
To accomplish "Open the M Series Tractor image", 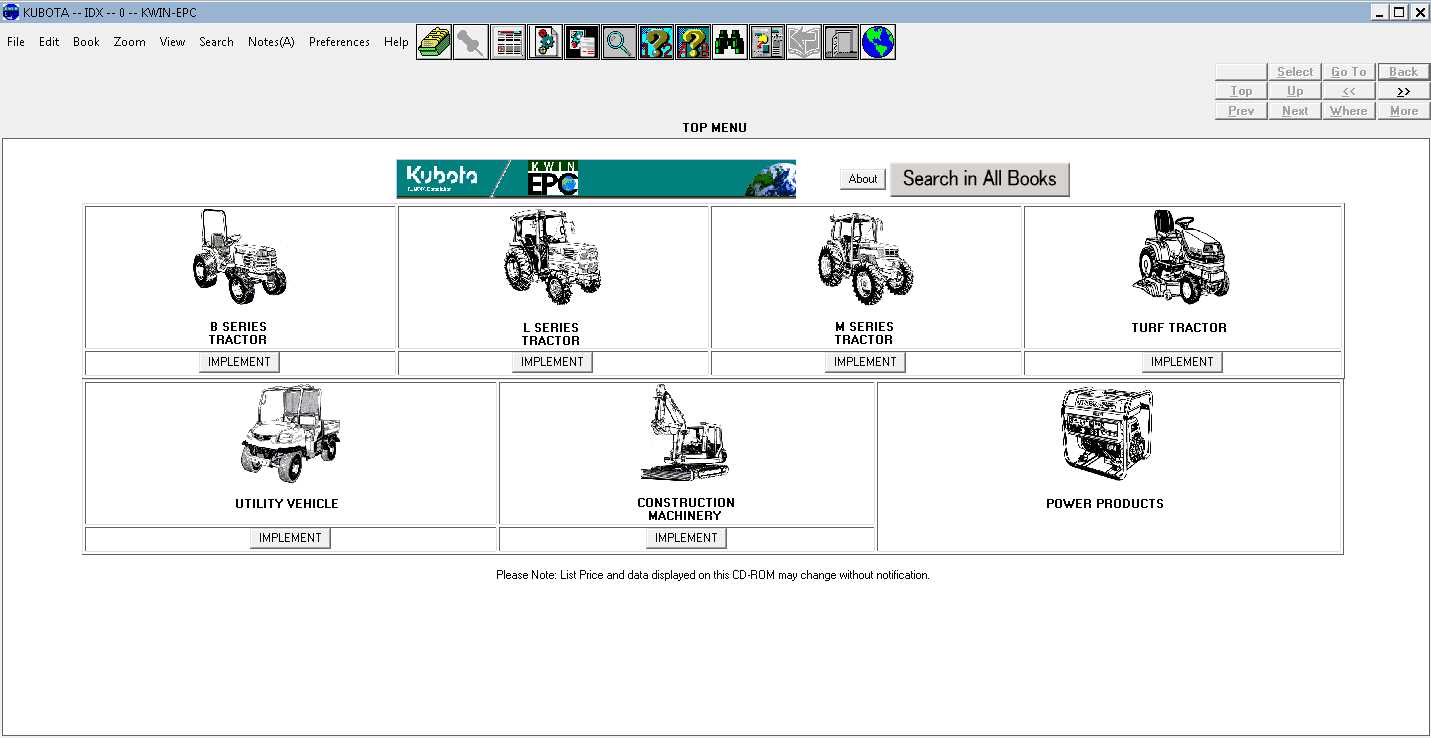I will tap(864, 257).
